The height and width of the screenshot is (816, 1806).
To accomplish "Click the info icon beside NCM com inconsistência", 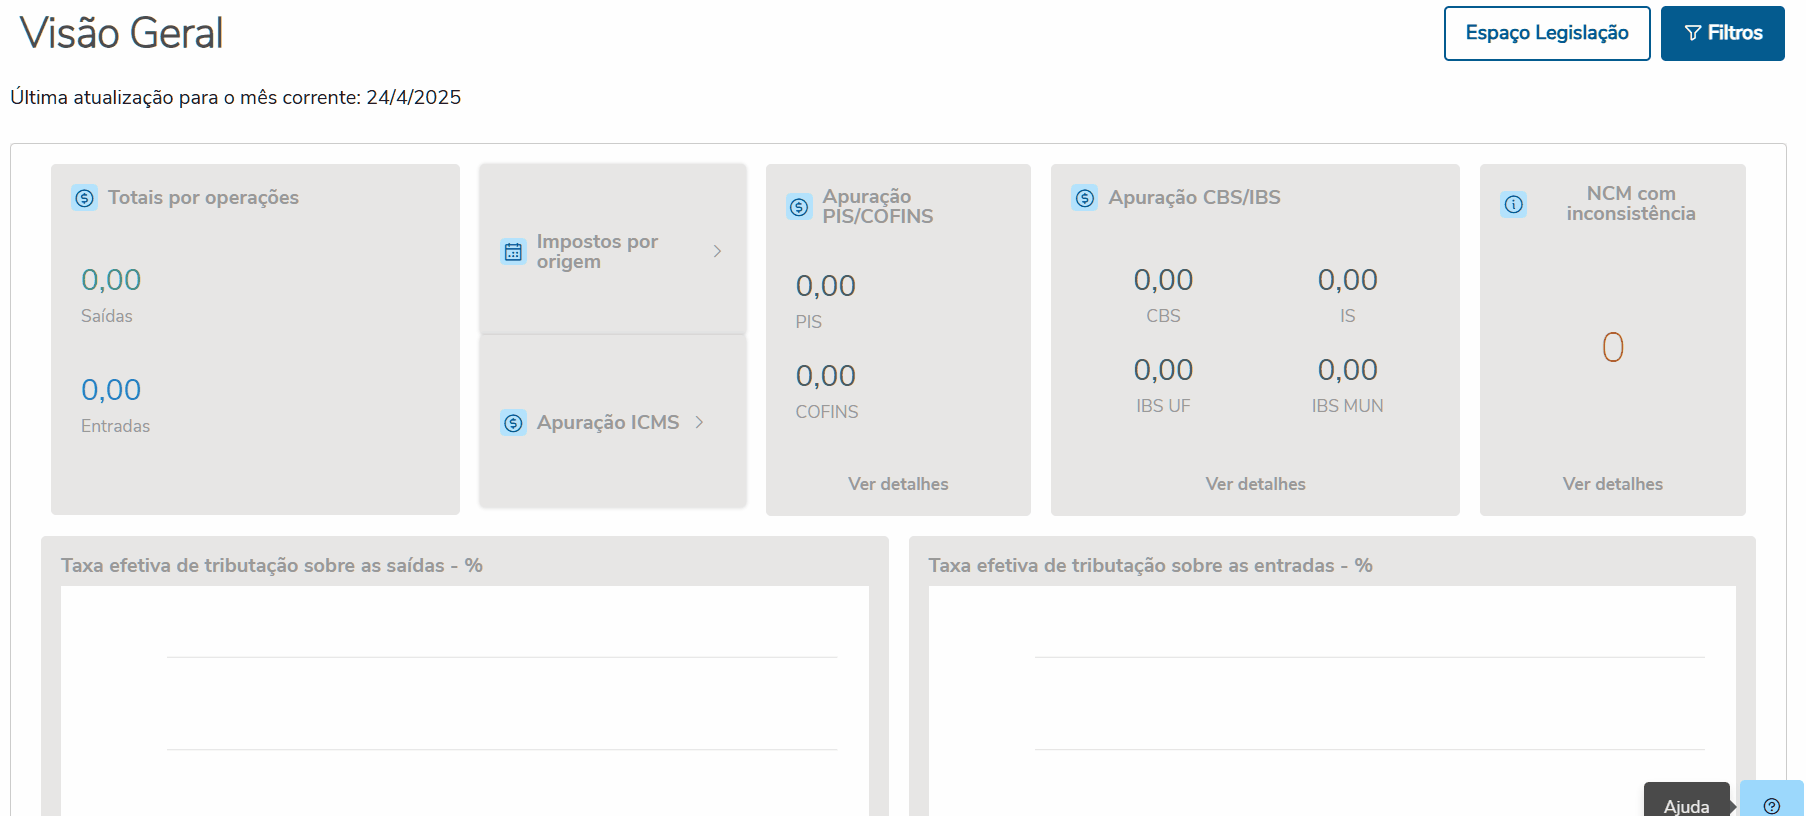I will (1514, 205).
